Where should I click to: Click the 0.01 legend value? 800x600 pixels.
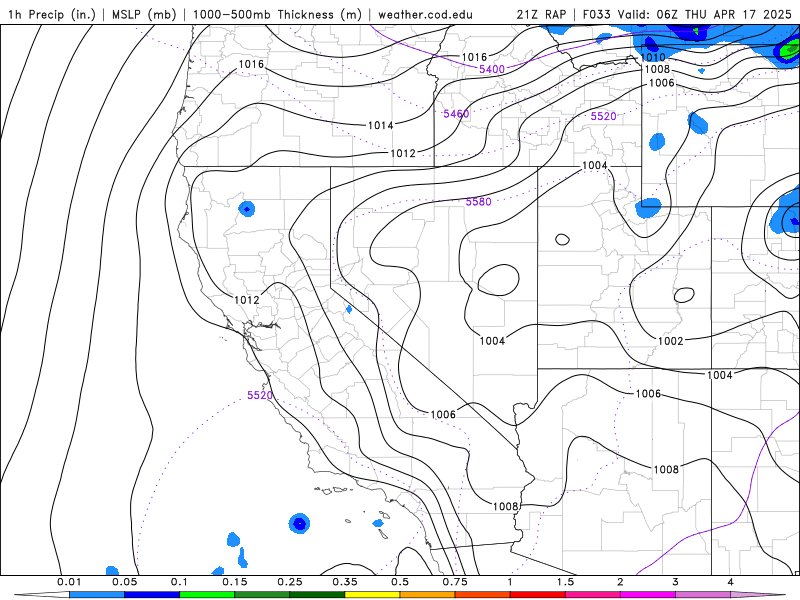69,582
